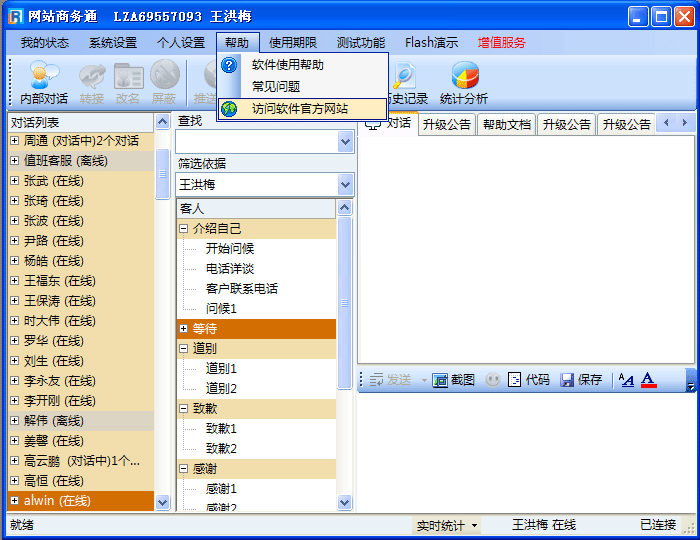Click the 截图 screenshot icon
700x540 pixels.
pos(440,380)
